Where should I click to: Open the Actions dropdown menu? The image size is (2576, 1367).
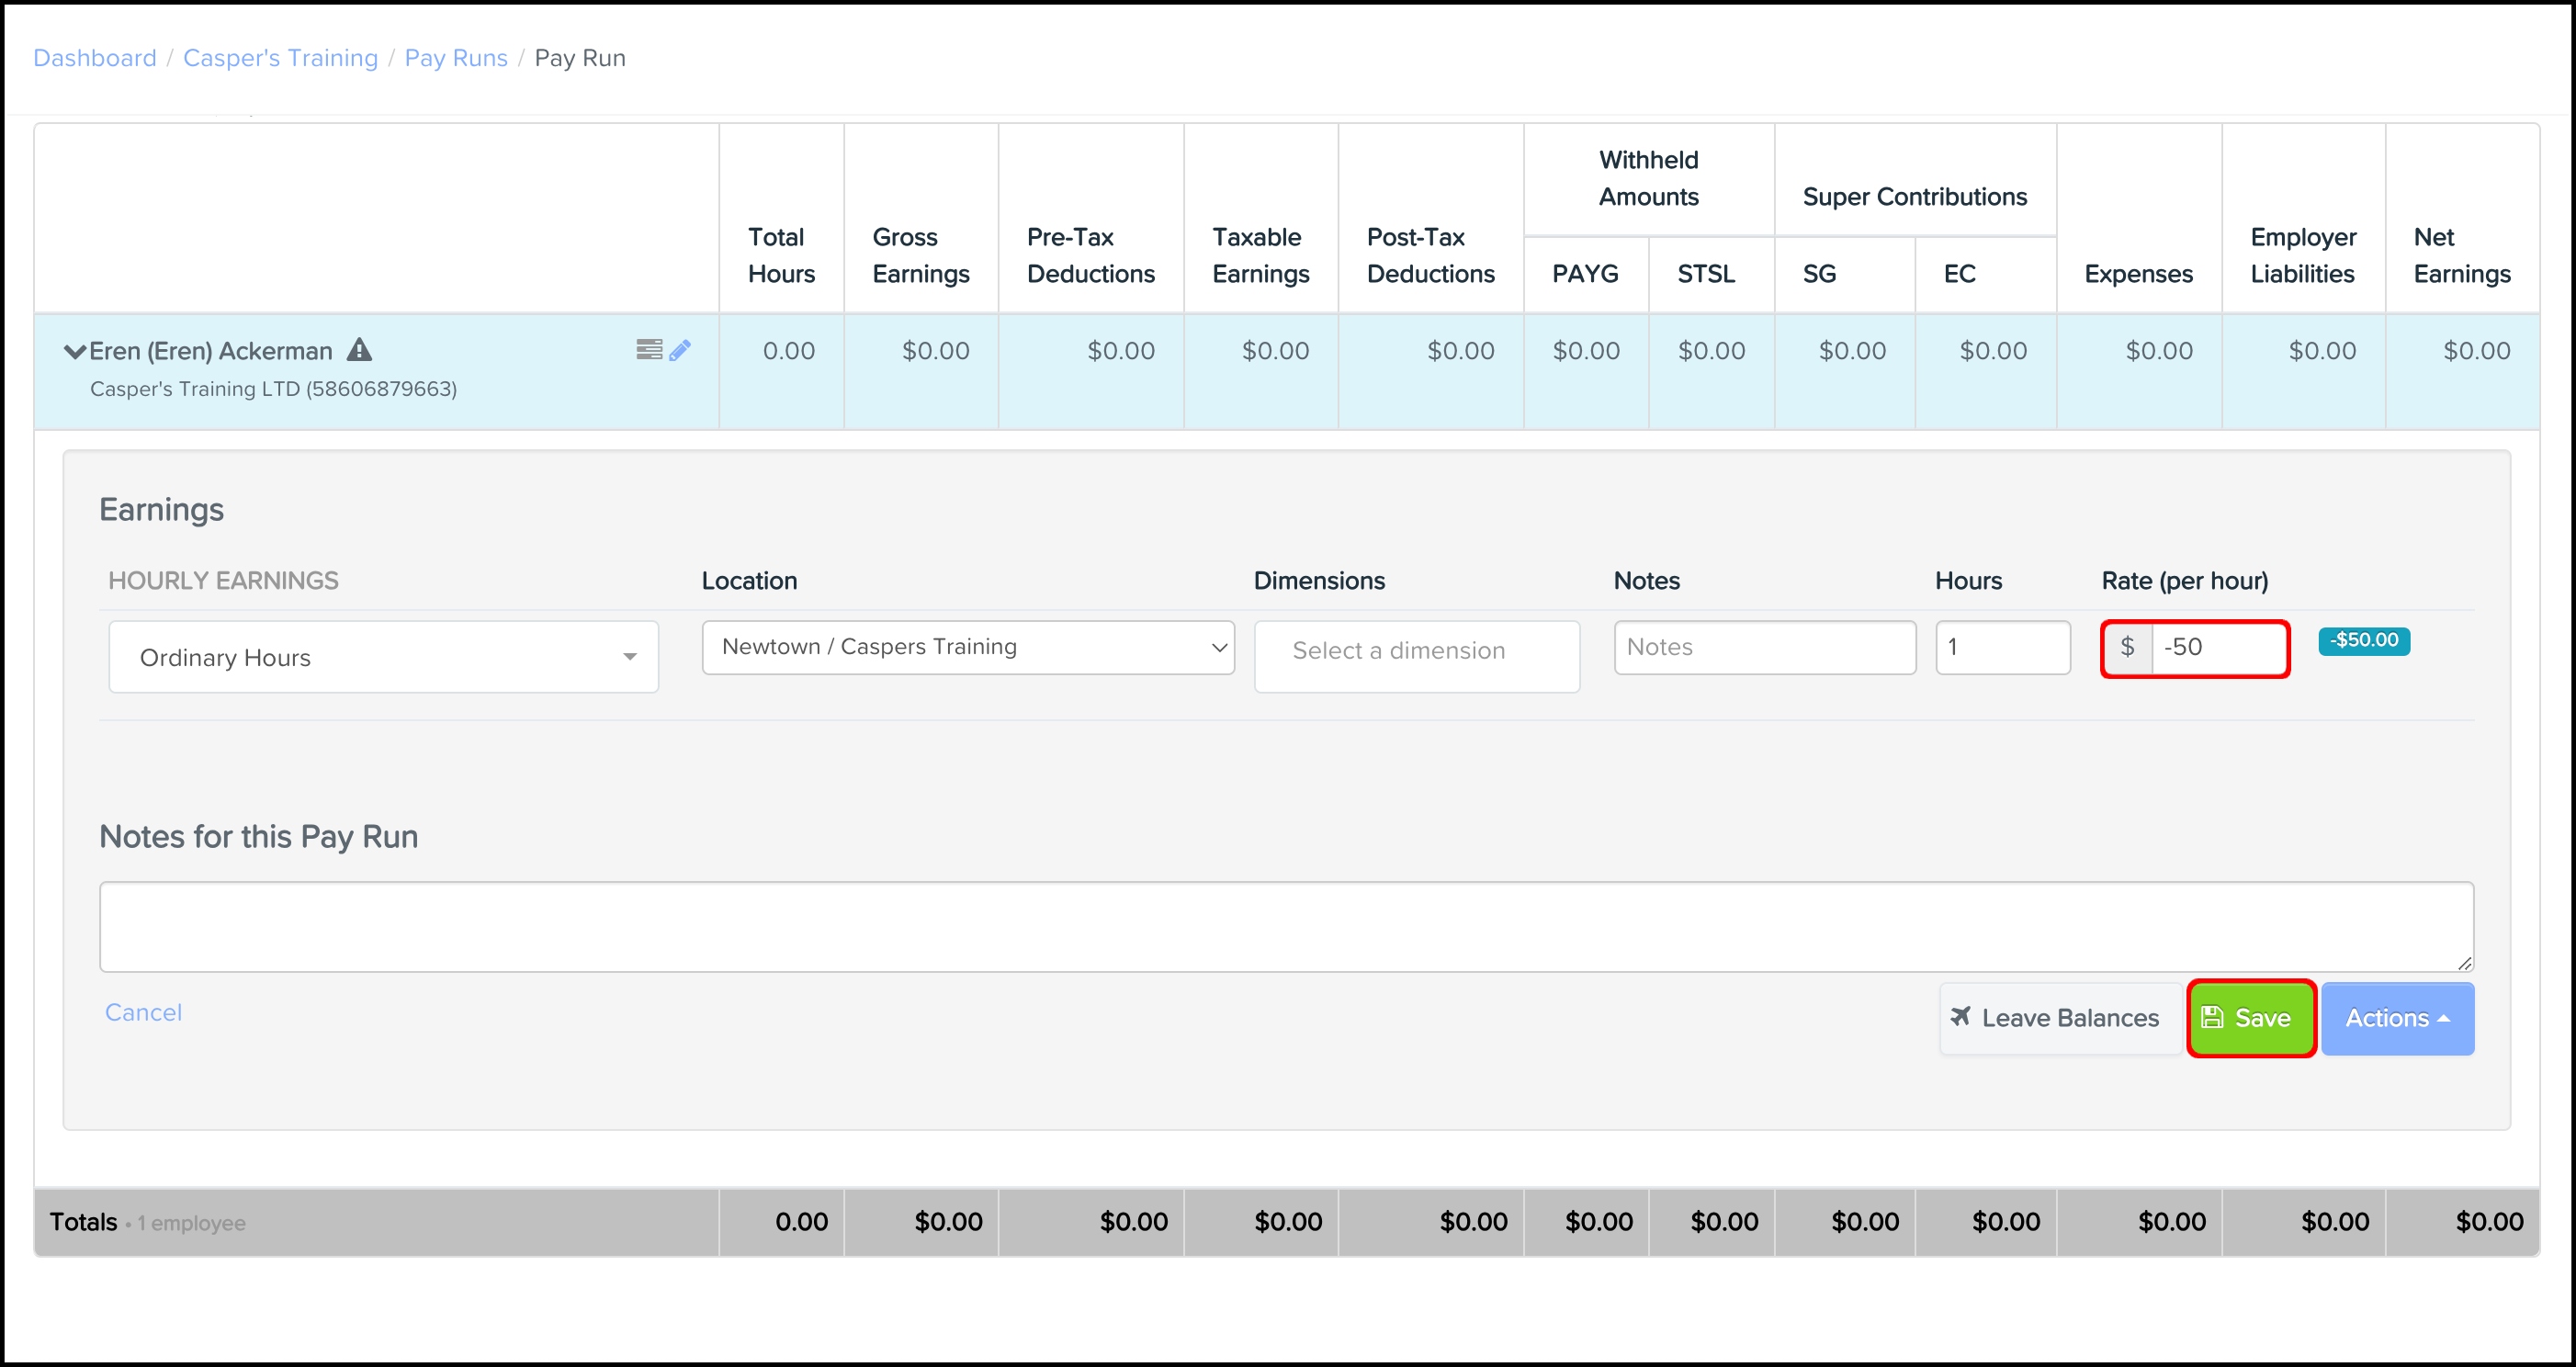tap(2397, 1018)
